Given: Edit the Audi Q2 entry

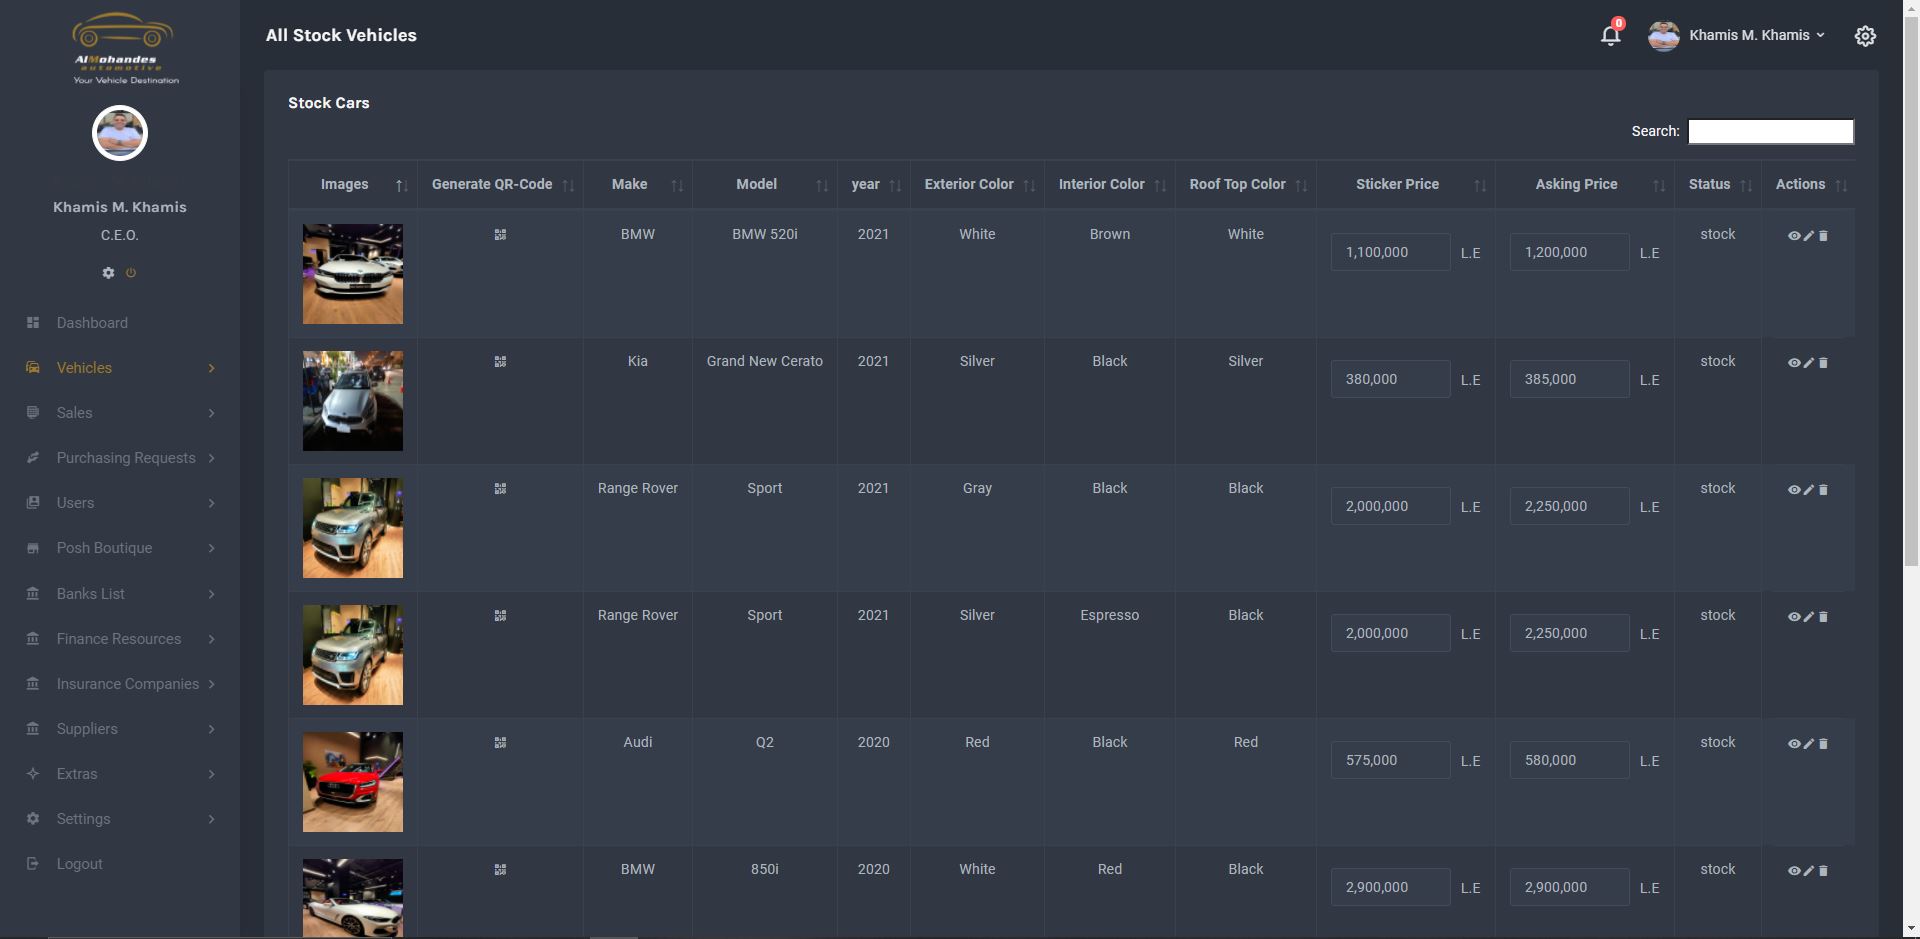Looking at the screenshot, I should coord(1809,744).
